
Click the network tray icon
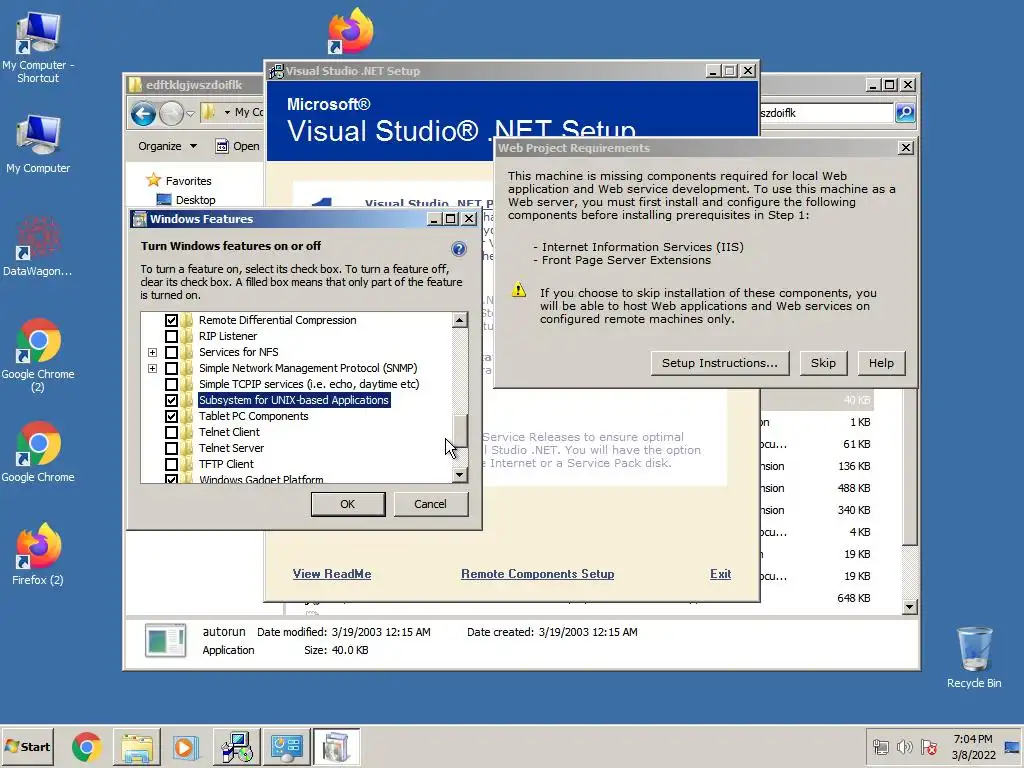(880, 746)
